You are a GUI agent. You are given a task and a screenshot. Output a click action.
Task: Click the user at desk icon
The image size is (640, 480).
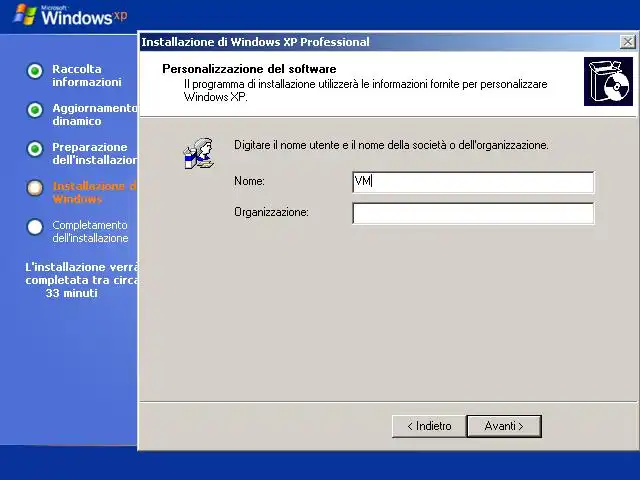point(199,153)
